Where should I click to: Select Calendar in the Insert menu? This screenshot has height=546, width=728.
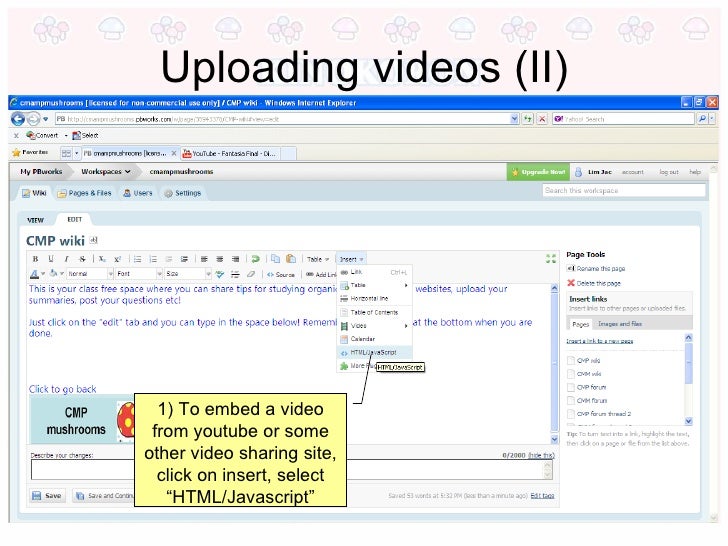pyautogui.click(x=374, y=339)
